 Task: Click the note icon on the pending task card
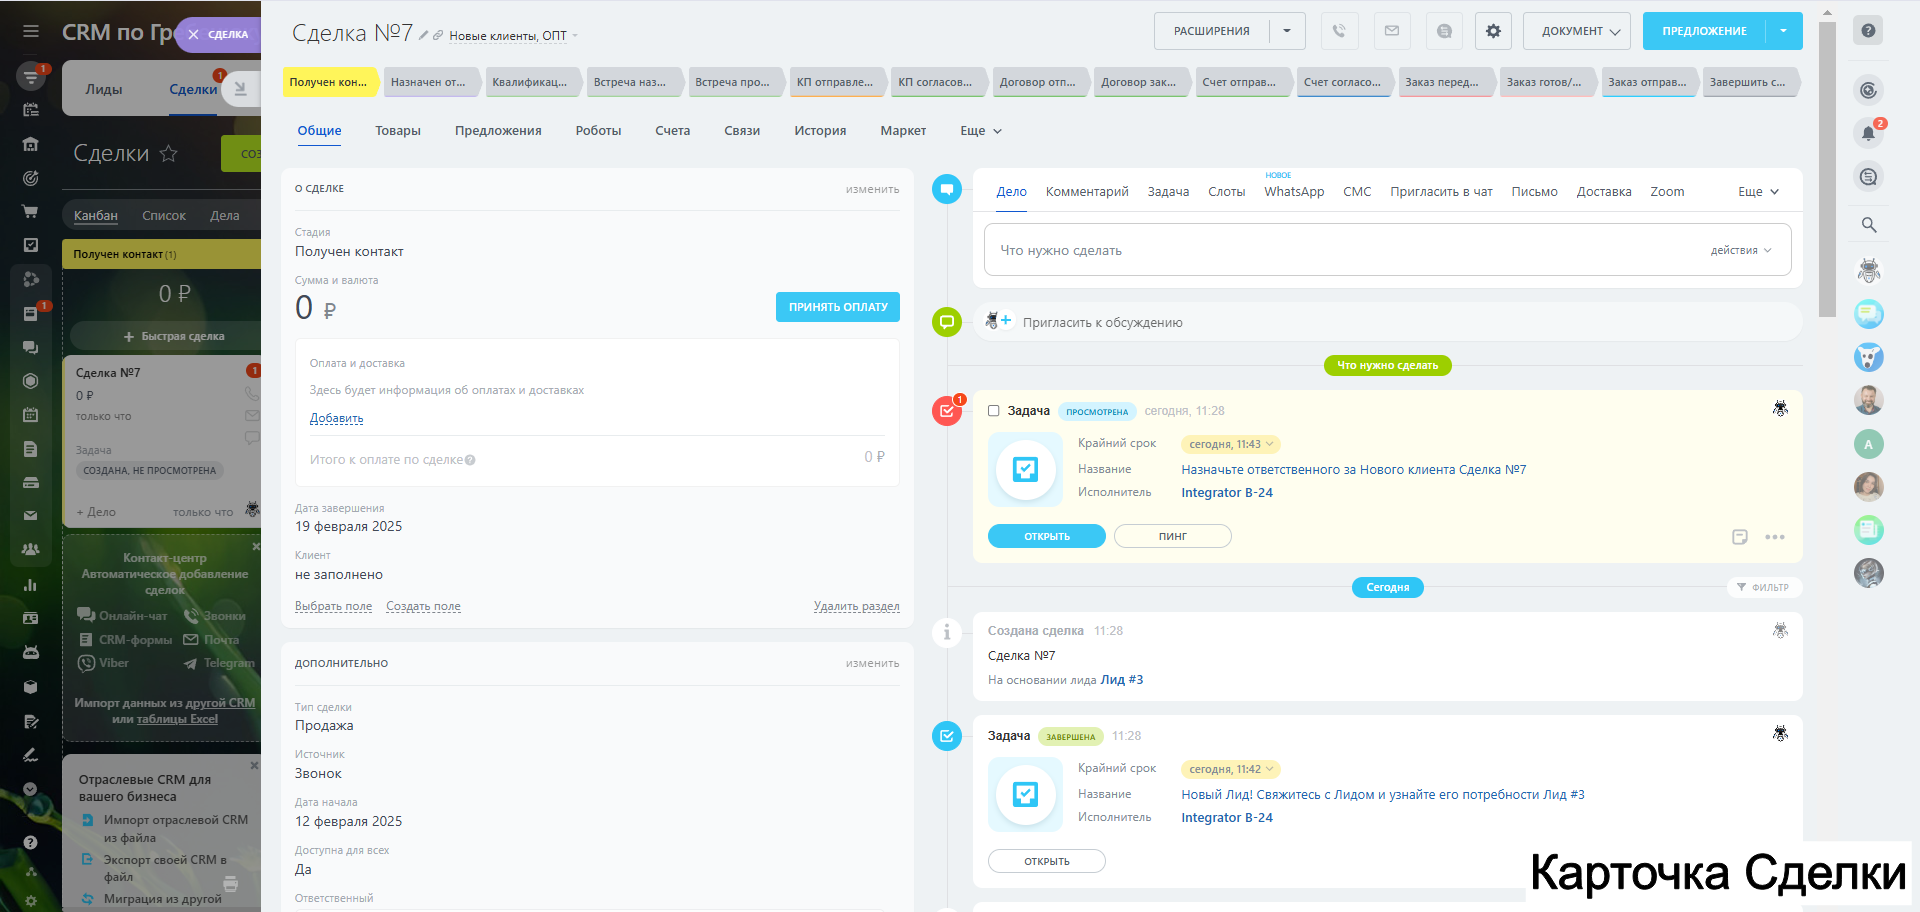coord(1739,537)
